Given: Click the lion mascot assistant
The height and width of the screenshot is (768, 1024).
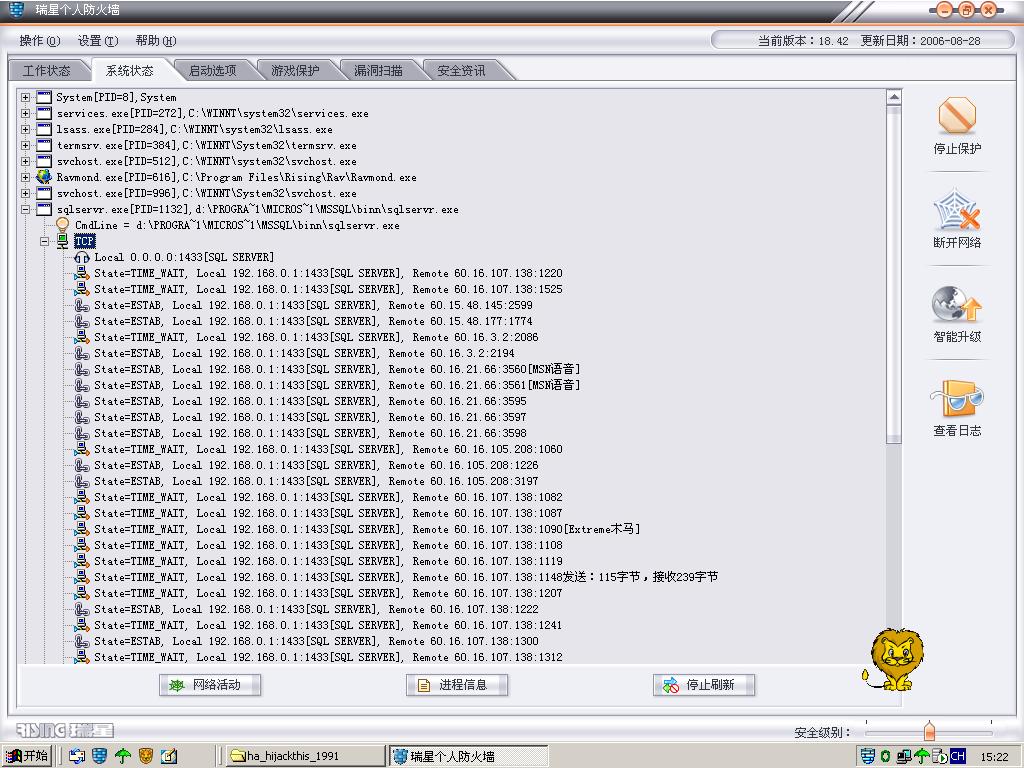Looking at the screenshot, I should [x=892, y=660].
